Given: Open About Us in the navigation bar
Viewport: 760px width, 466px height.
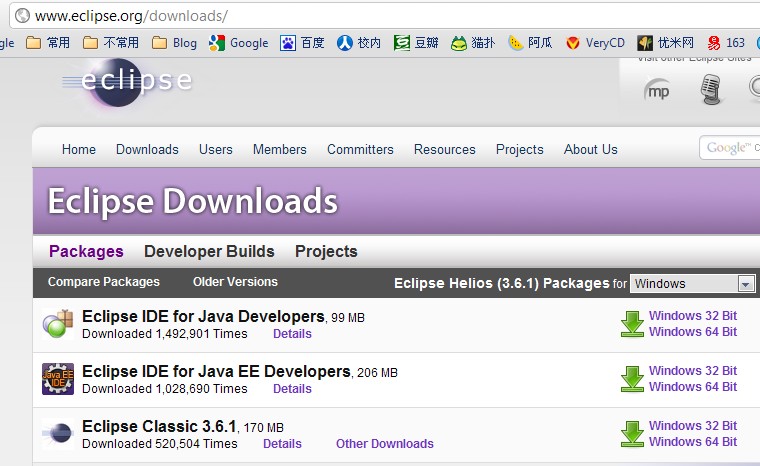Looking at the screenshot, I should coord(590,149).
